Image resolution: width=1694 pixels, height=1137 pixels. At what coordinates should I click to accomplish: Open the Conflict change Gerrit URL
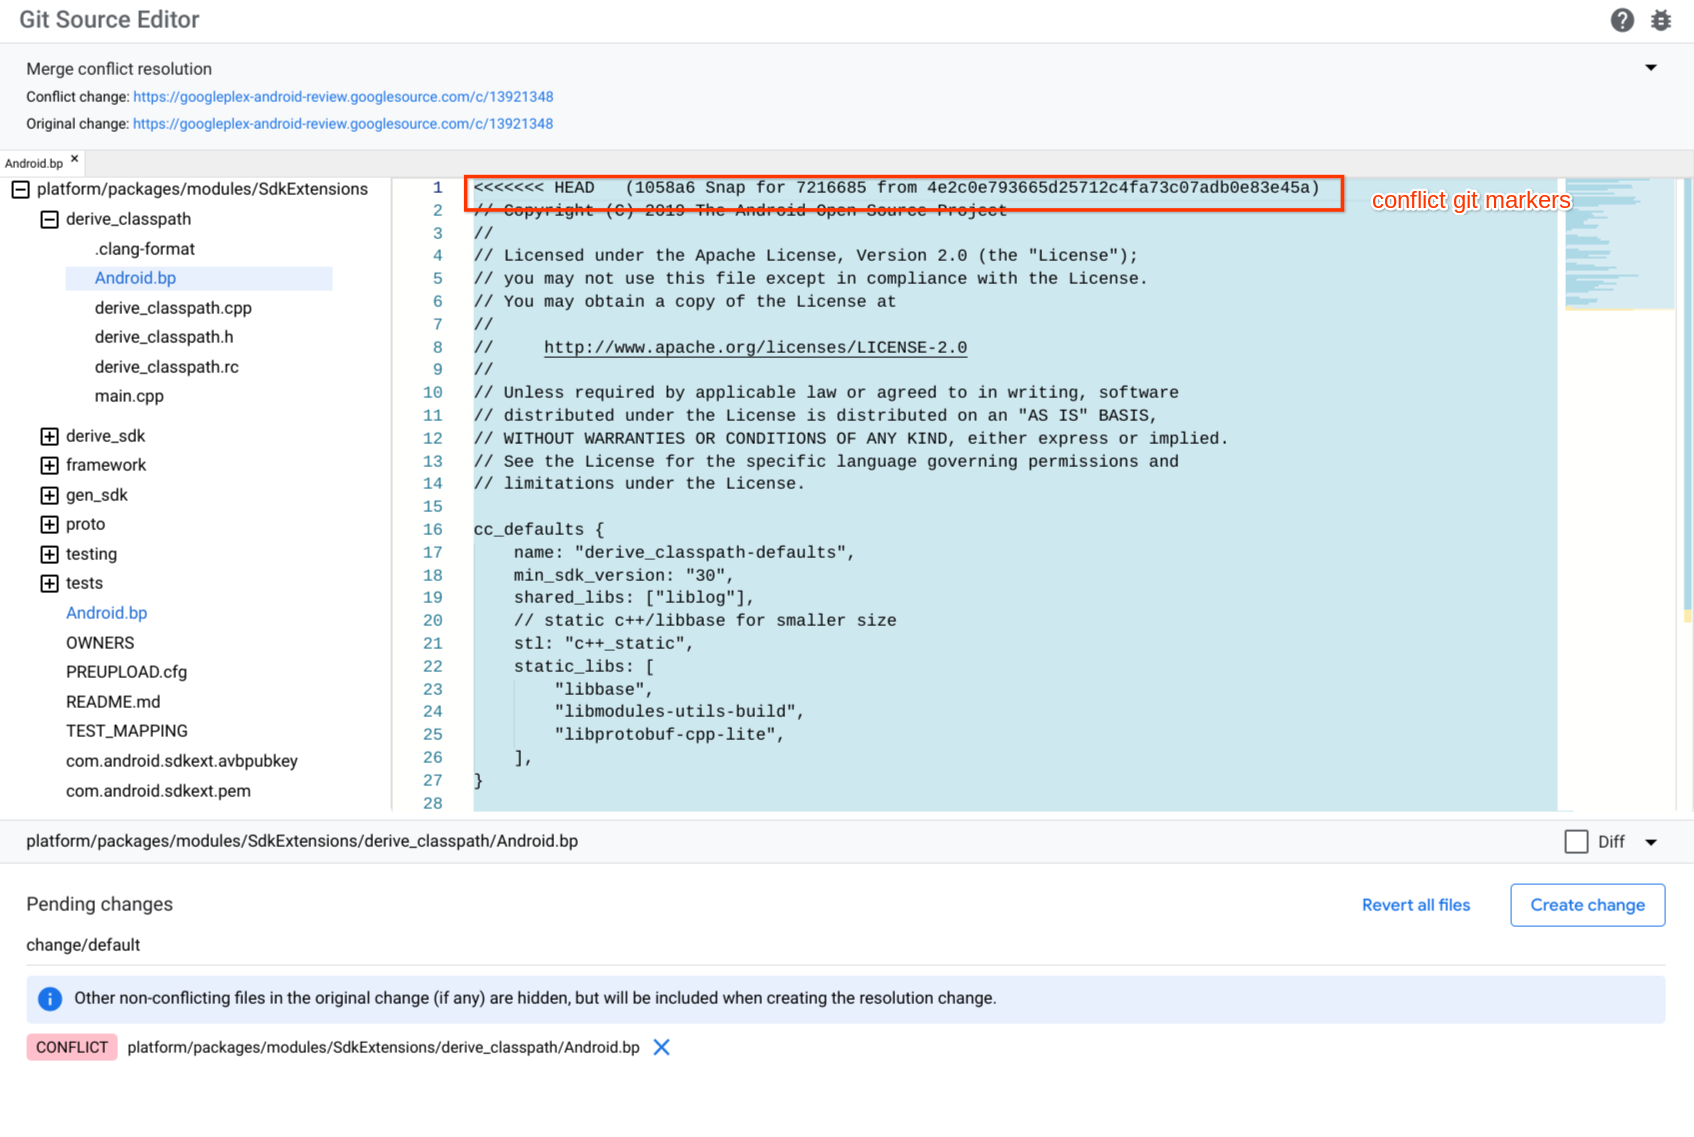coord(343,97)
